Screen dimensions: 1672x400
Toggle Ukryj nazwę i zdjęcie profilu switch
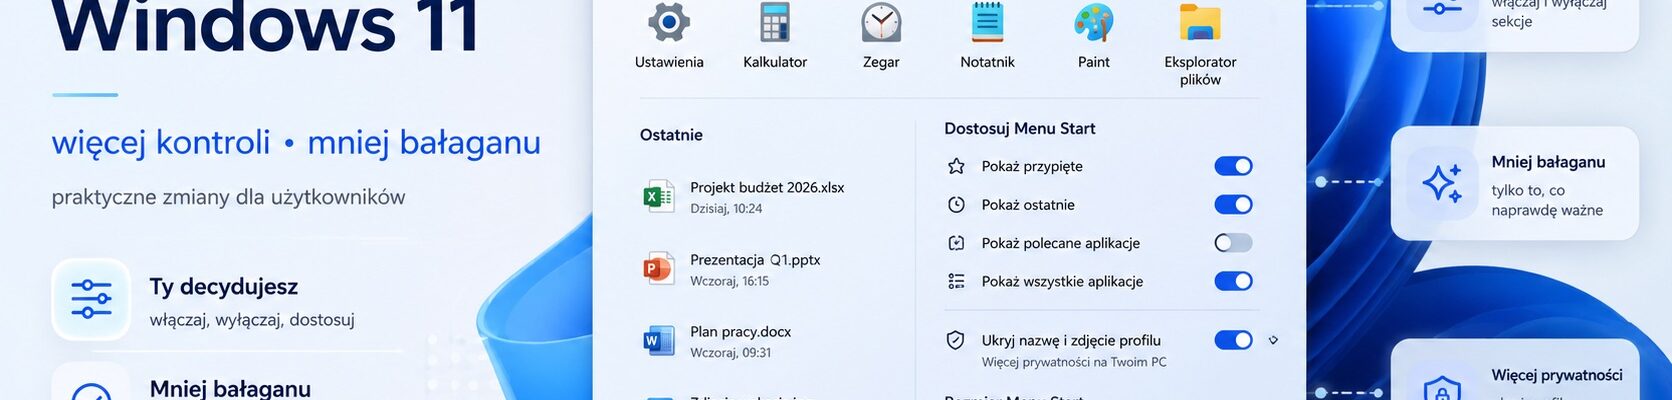1233,340
